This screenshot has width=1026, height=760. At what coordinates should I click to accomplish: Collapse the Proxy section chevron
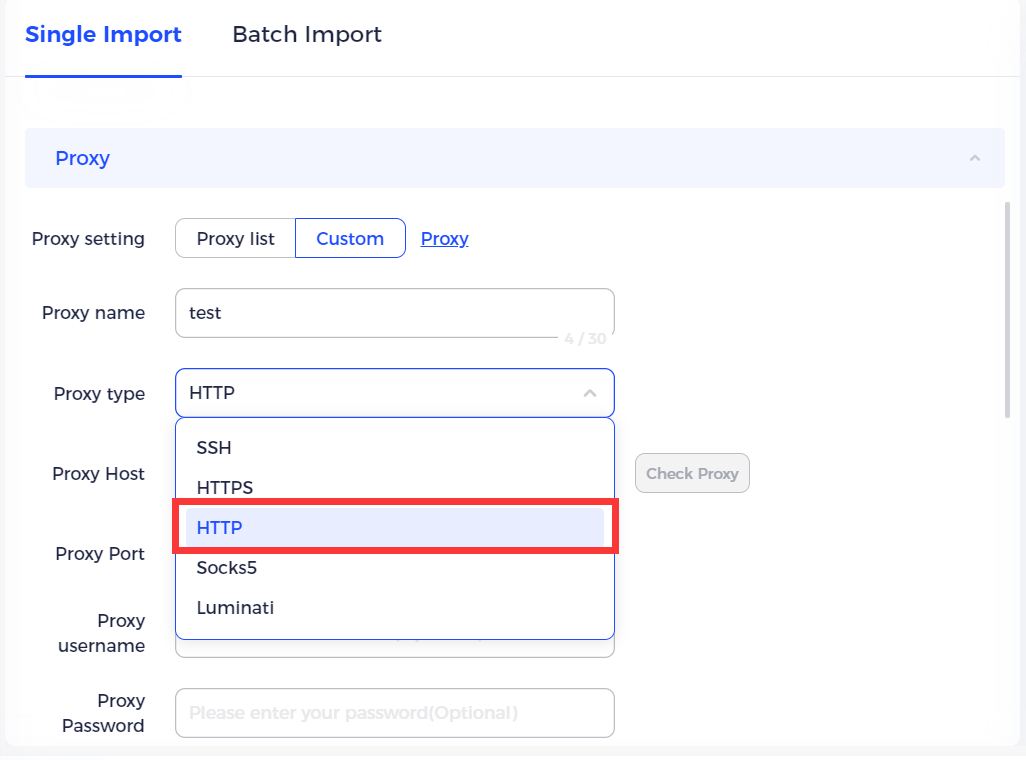click(974, 158)
